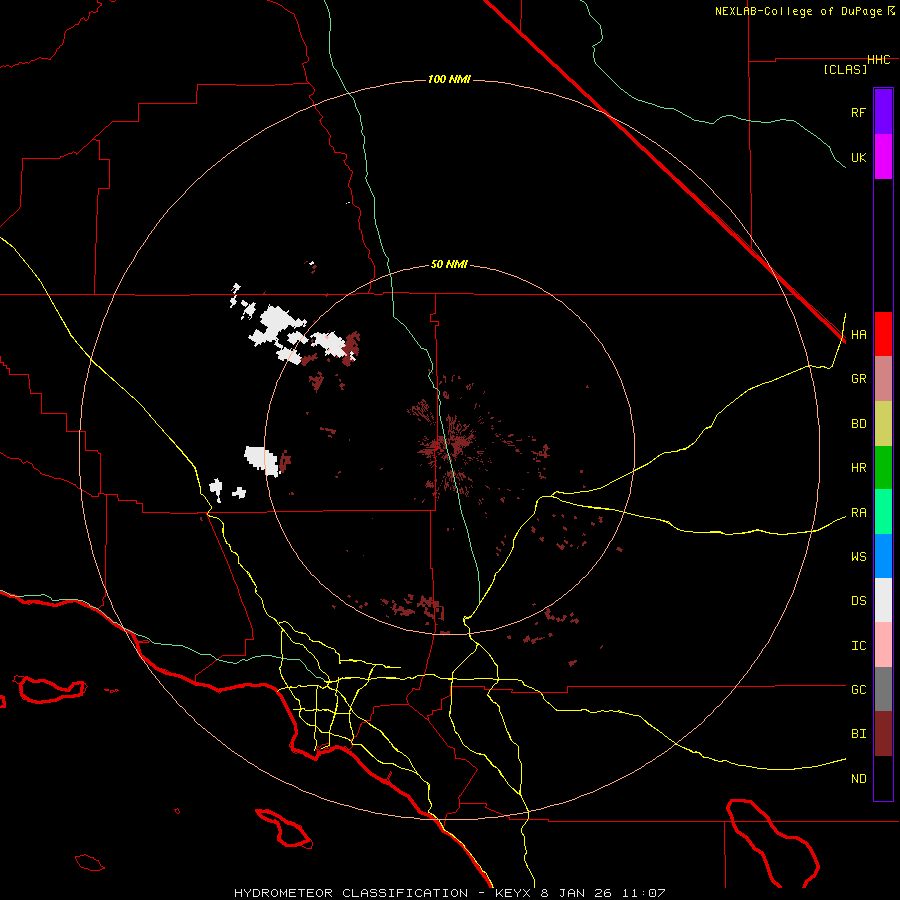900x900 pixels.
Task: Click the ND legend label
Action: [858, 779]
